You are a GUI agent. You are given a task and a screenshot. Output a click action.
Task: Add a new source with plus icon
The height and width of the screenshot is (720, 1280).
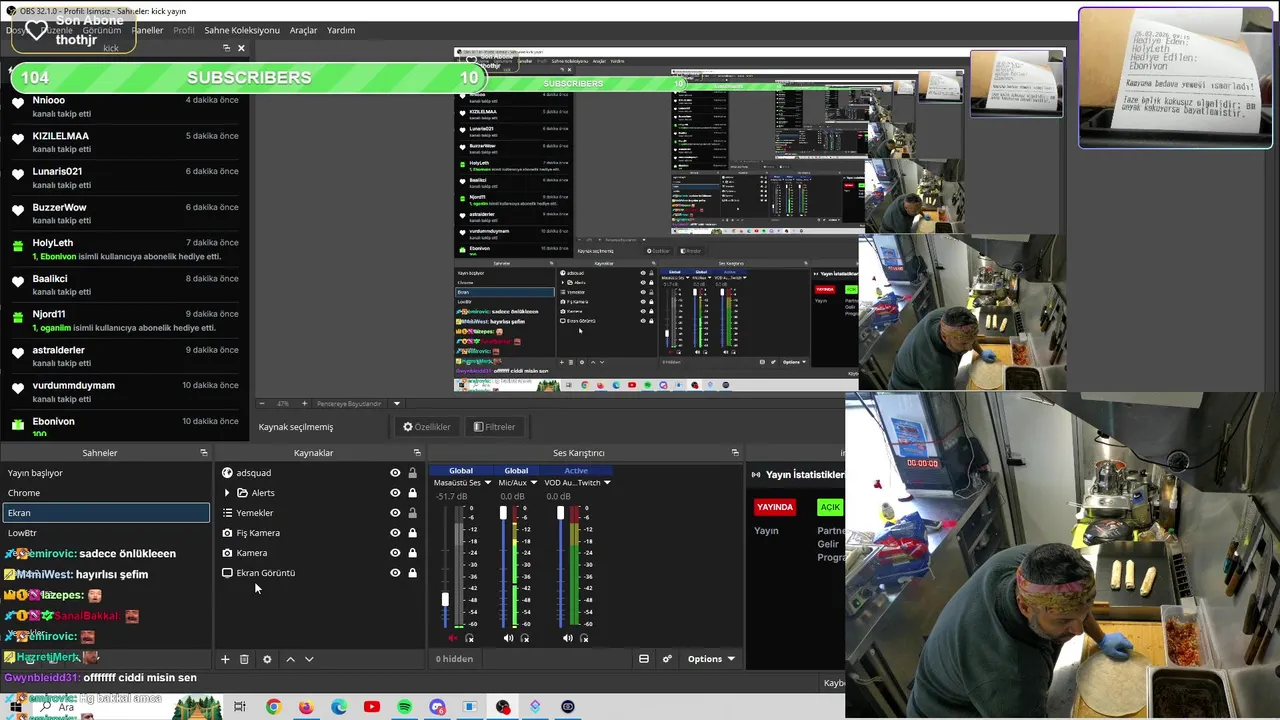[225, 659]
